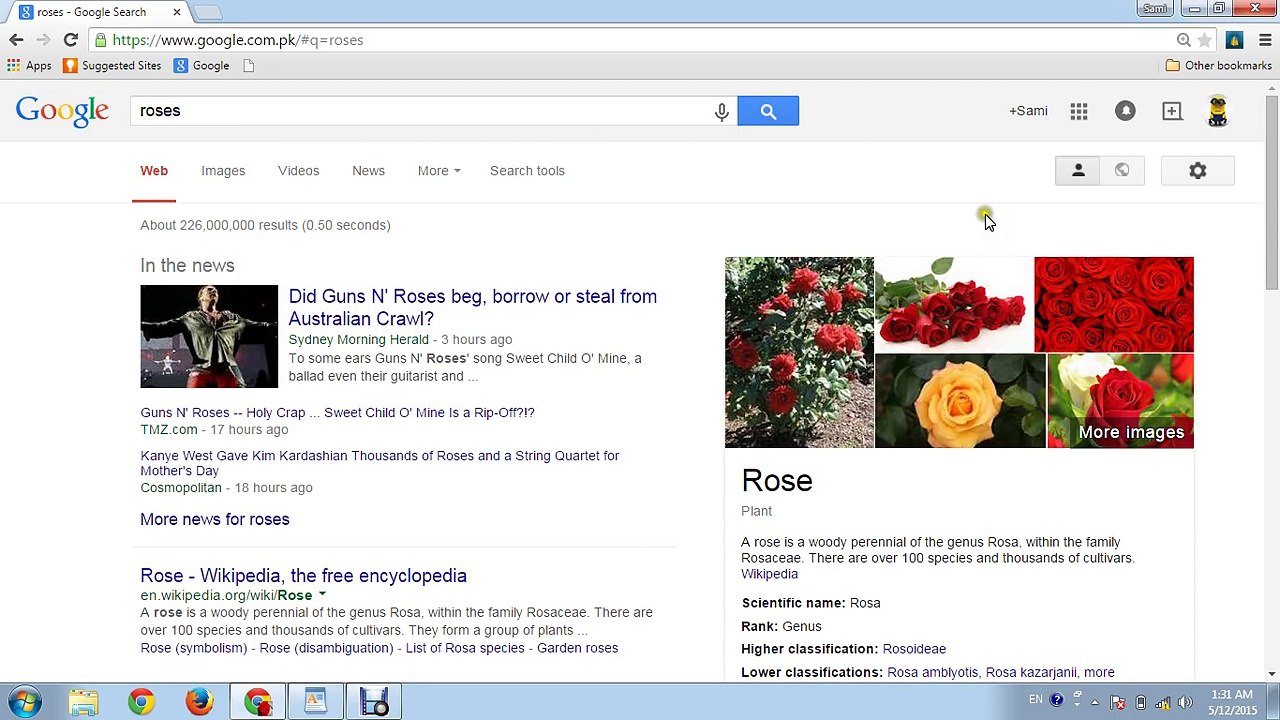Open the yellow rose image thumbnail
The width and height of the screenshot is (1280, 720).
click(x=960, y=401)
